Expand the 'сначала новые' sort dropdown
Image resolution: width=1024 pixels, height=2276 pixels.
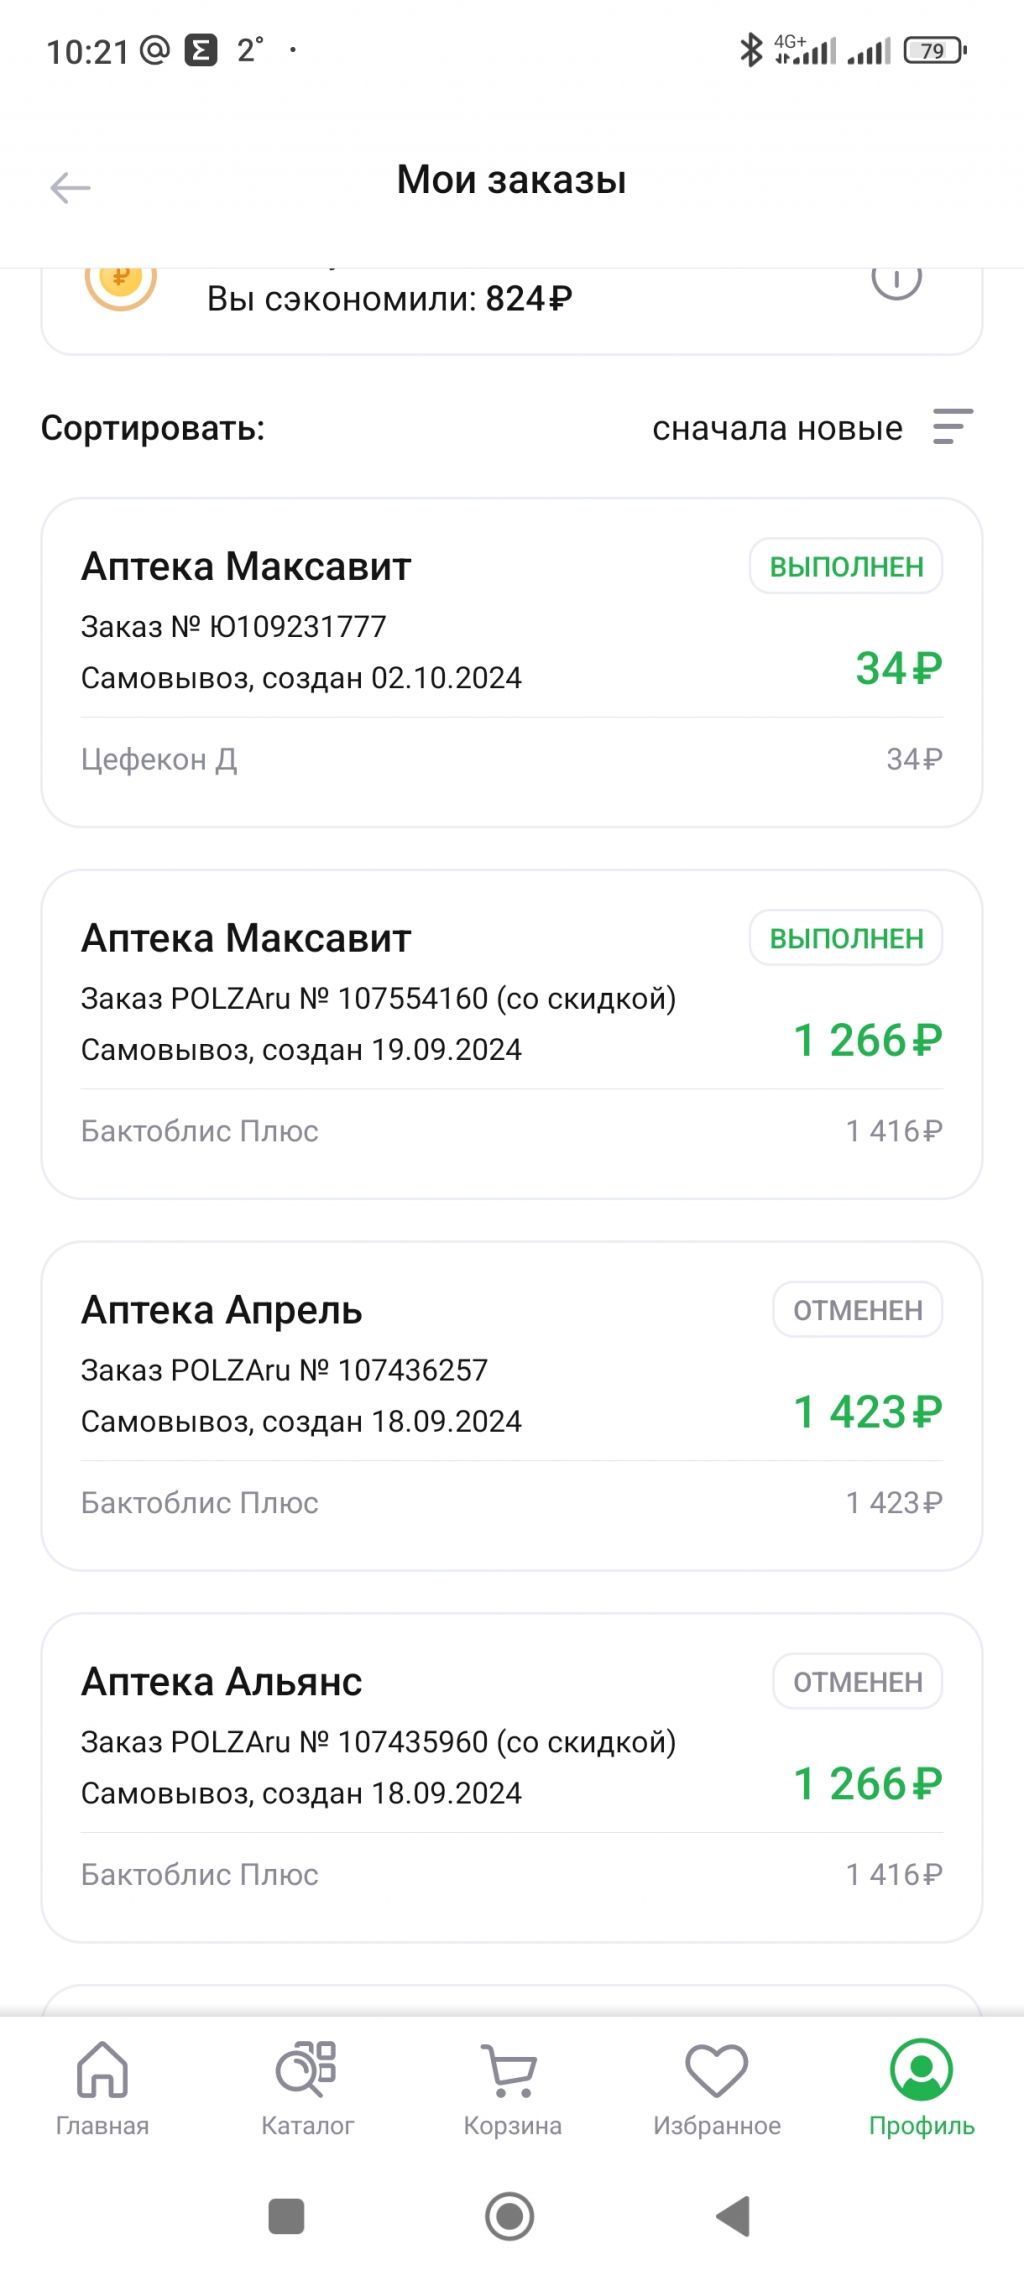pyautogui.click(x=777, y=428)
